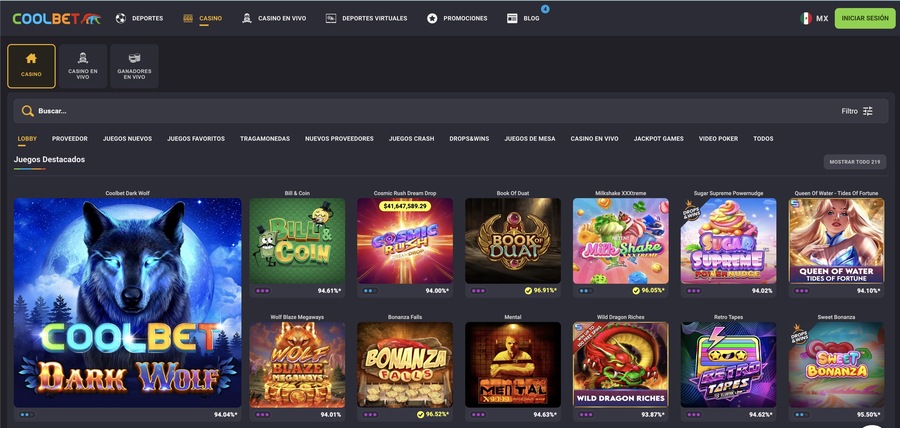Screen dimensions: 900x428
Task: Open Promociones in the top menu
Action: coord(457,18)
